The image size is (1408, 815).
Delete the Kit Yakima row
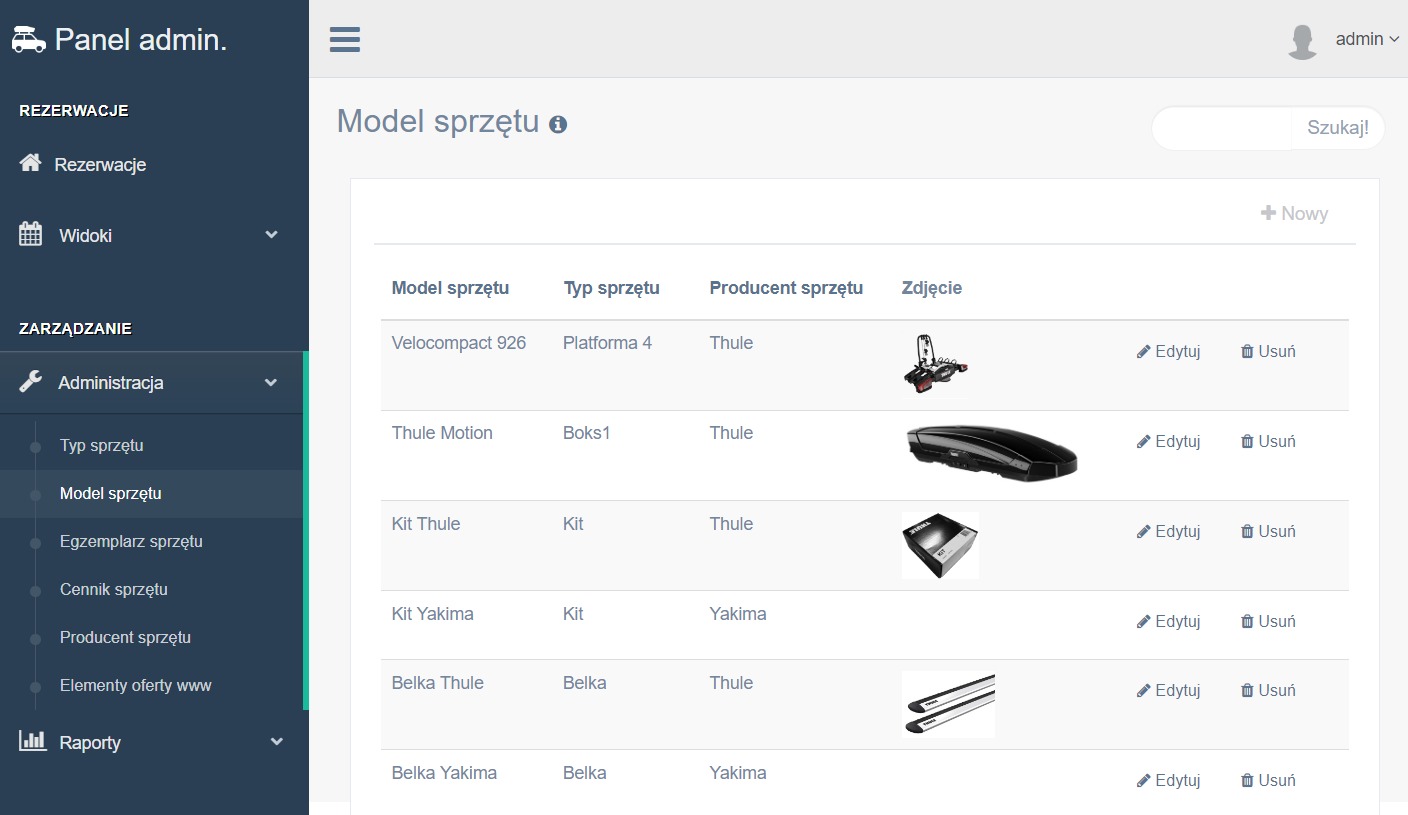pyautogui.click(x=1268, y=621)
